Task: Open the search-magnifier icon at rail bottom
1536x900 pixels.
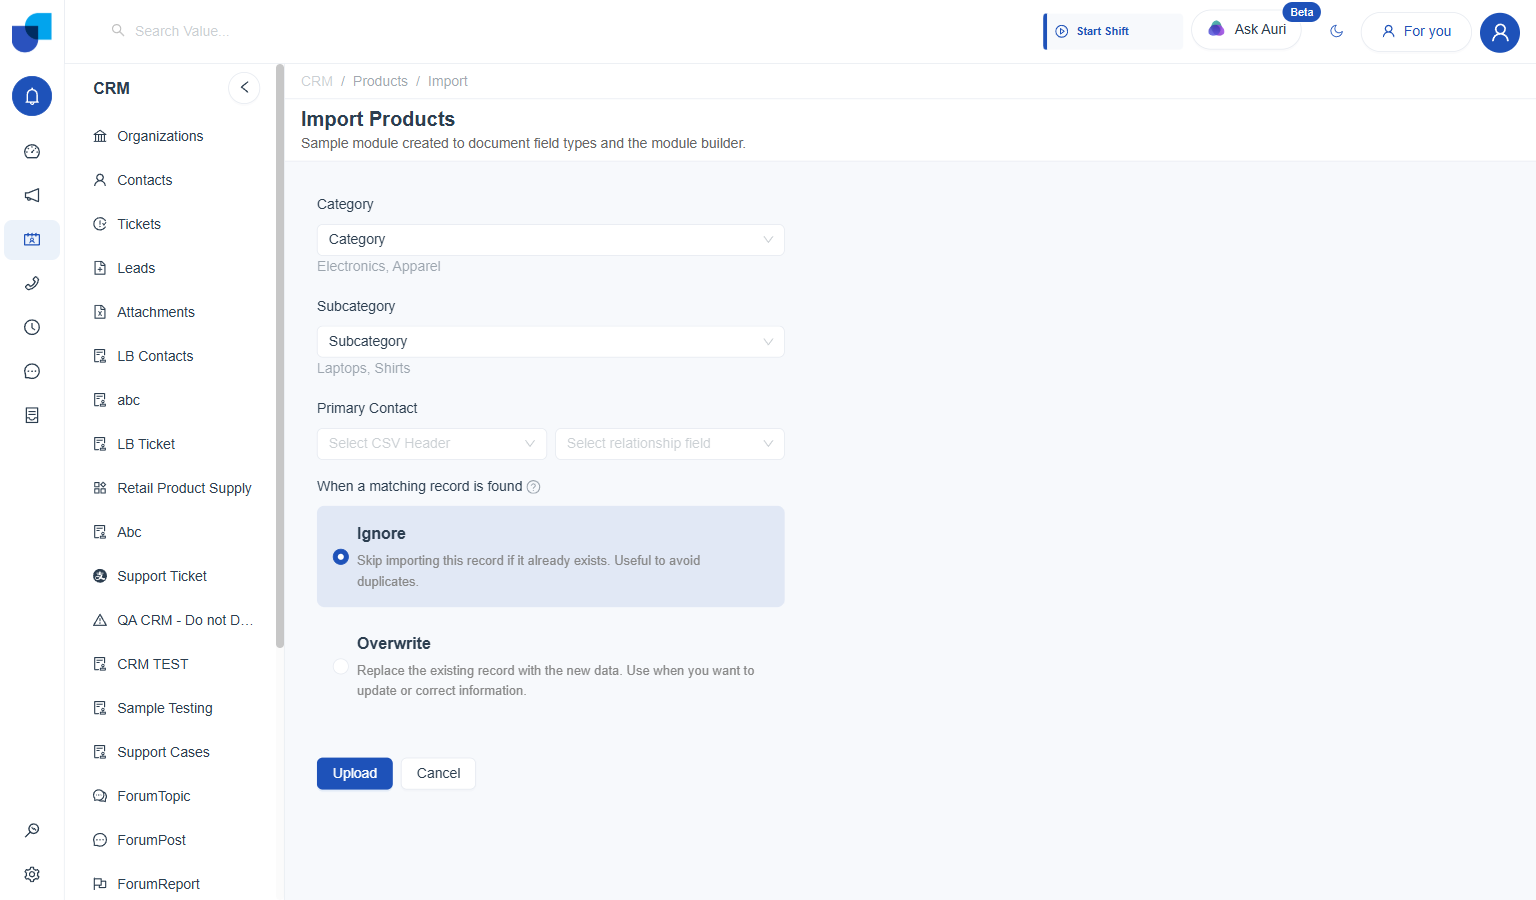Action: (32, 830)
